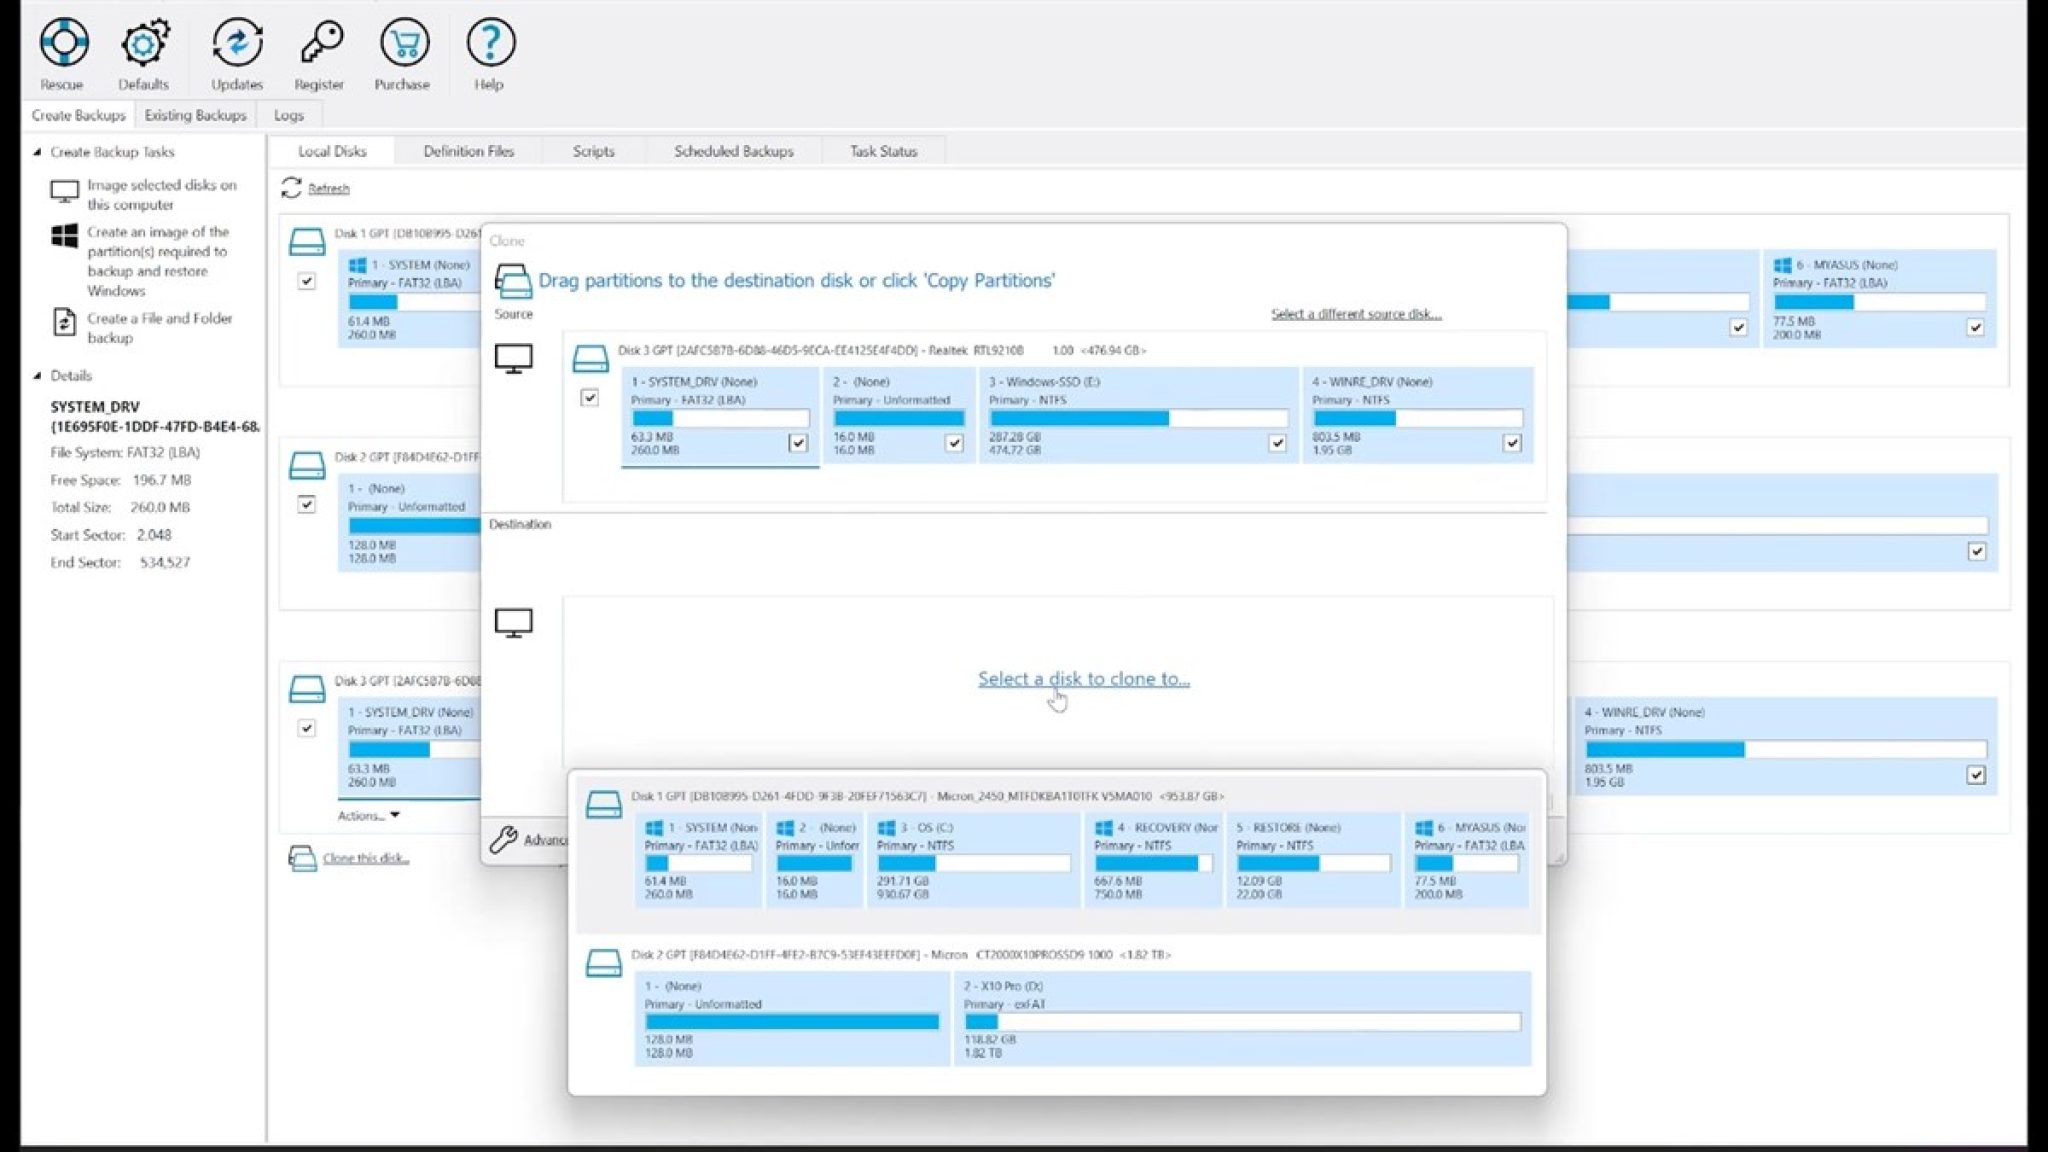Click the Refresh arrows icon
The height and width of the screenshot is (1152, 2048).
point(291,188)
